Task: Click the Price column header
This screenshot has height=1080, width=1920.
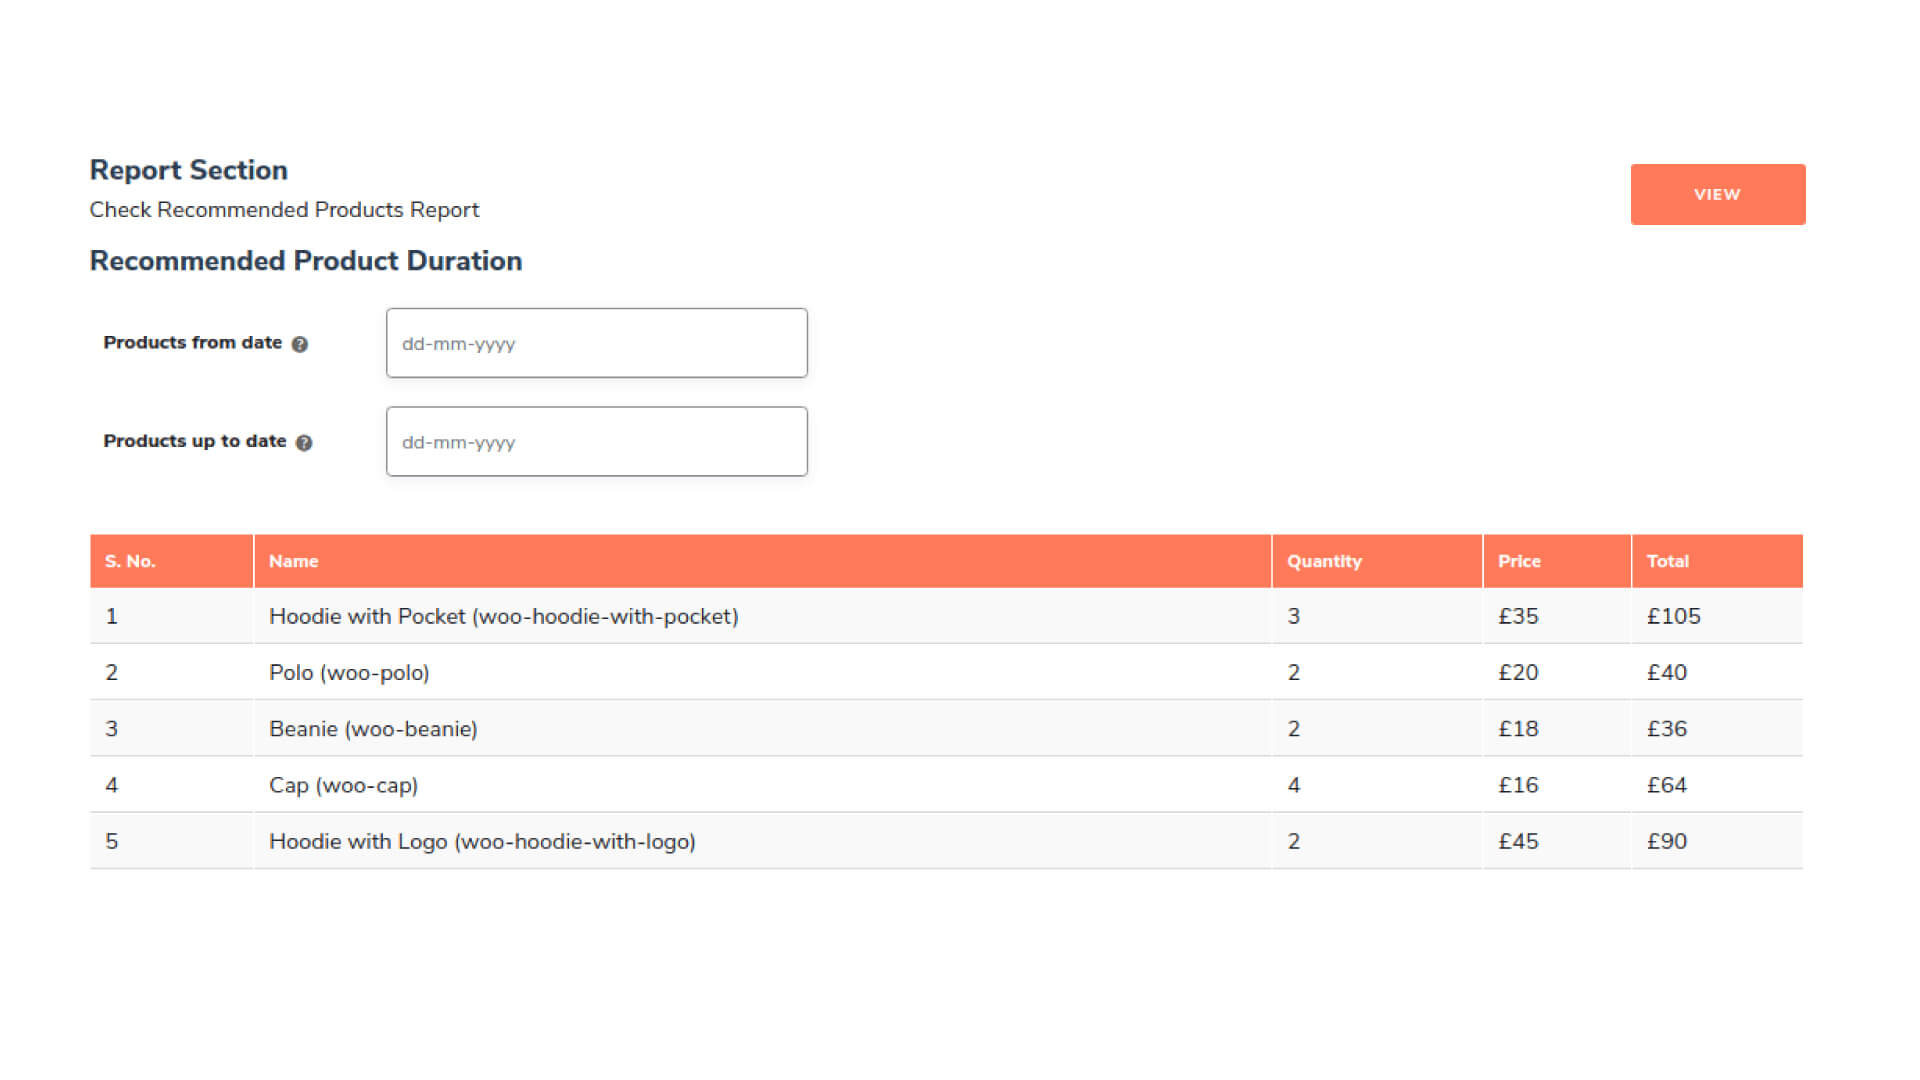Action: 1518,561
